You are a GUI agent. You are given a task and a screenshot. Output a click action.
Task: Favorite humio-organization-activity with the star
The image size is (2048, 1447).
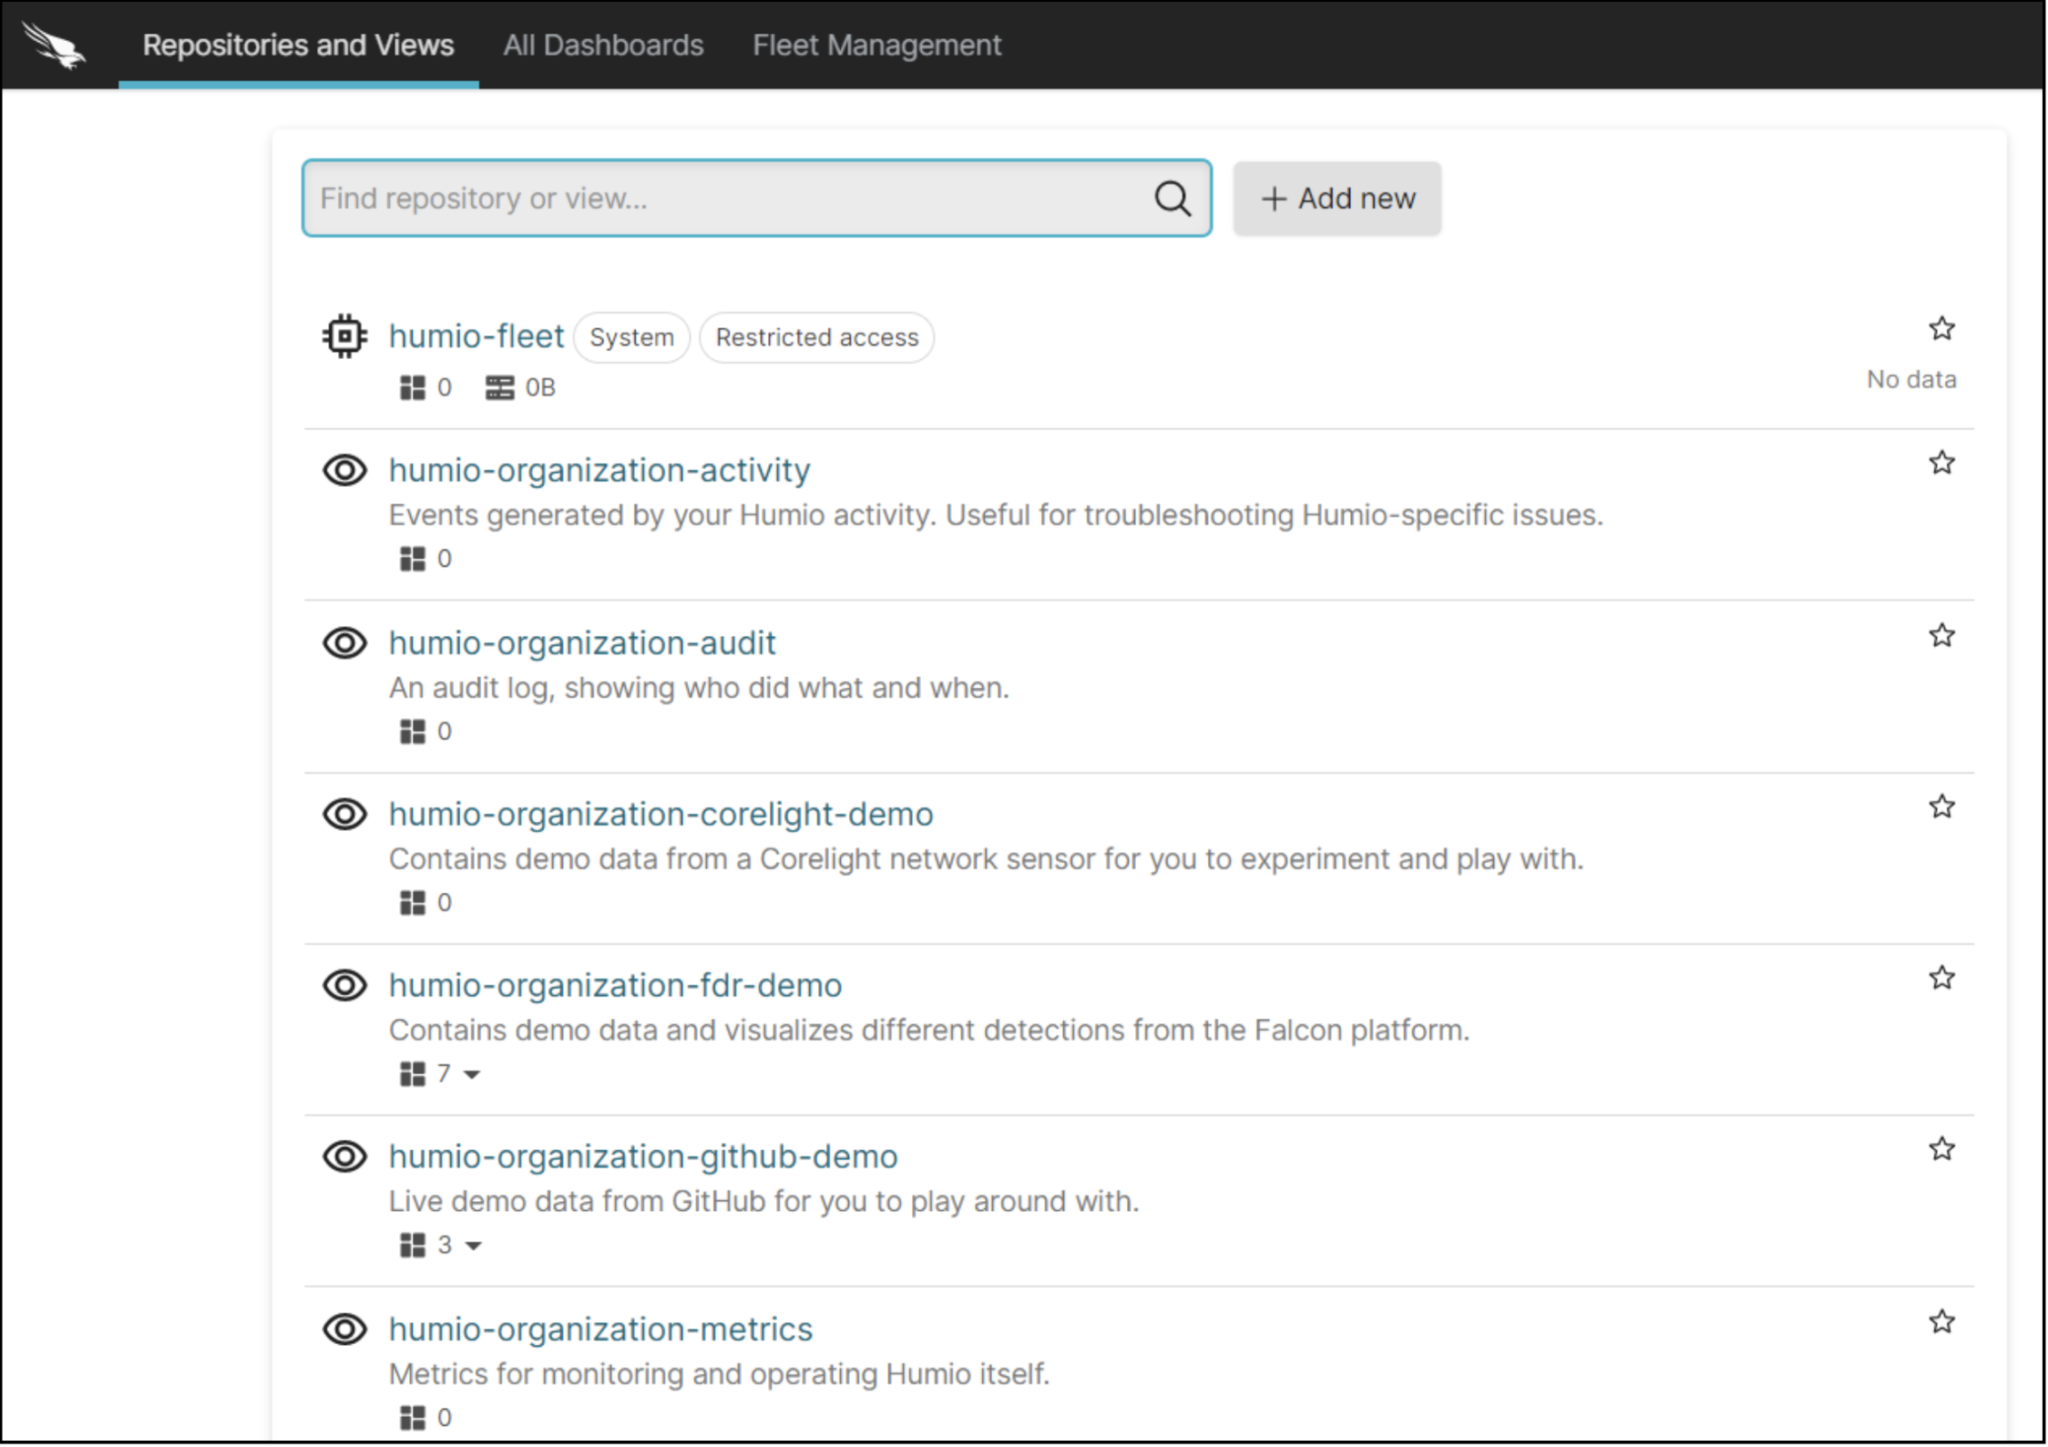[x=1941, y=462]
